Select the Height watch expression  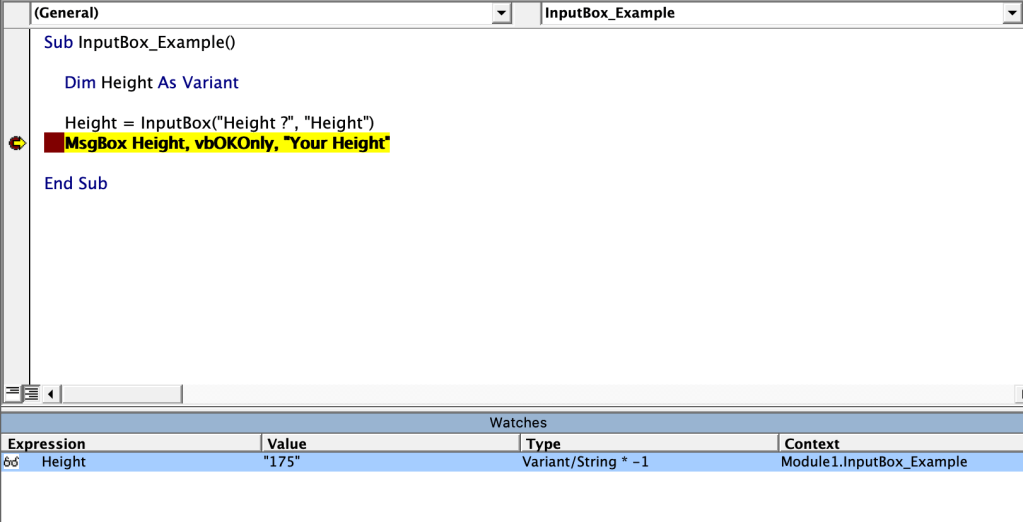pos(64,462)
